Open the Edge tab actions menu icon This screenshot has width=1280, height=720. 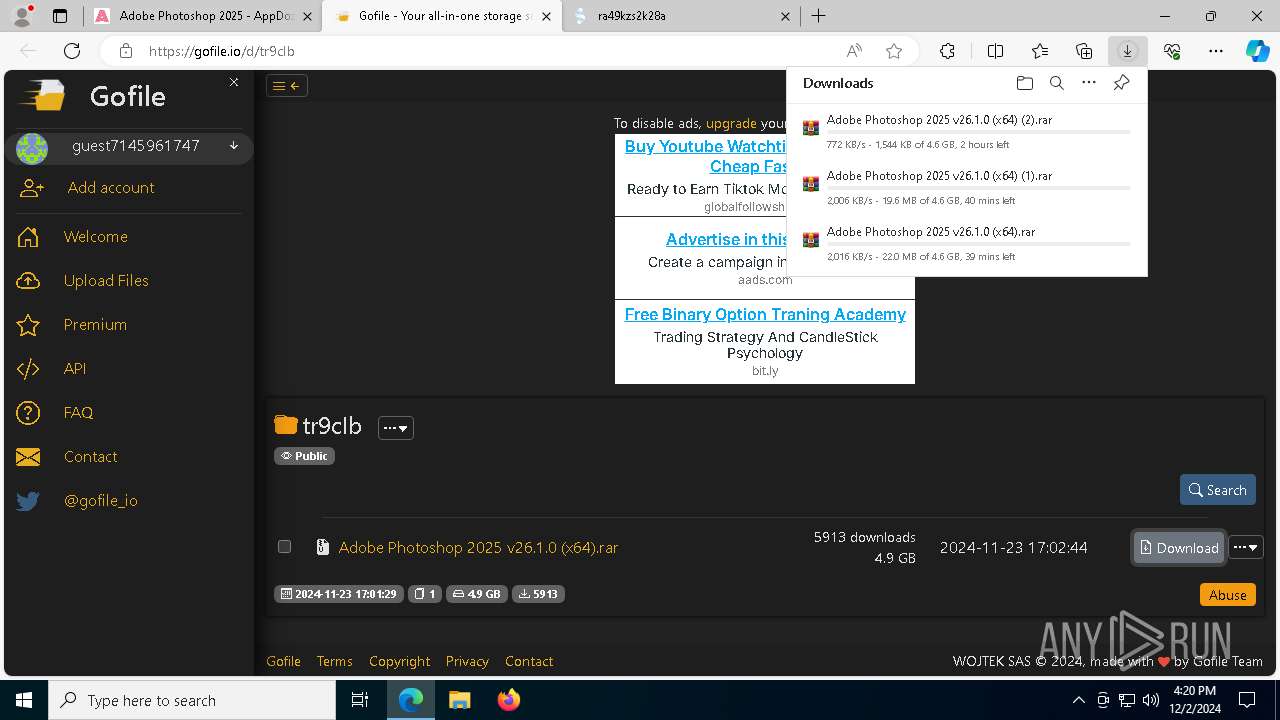[x=60, y=16]
